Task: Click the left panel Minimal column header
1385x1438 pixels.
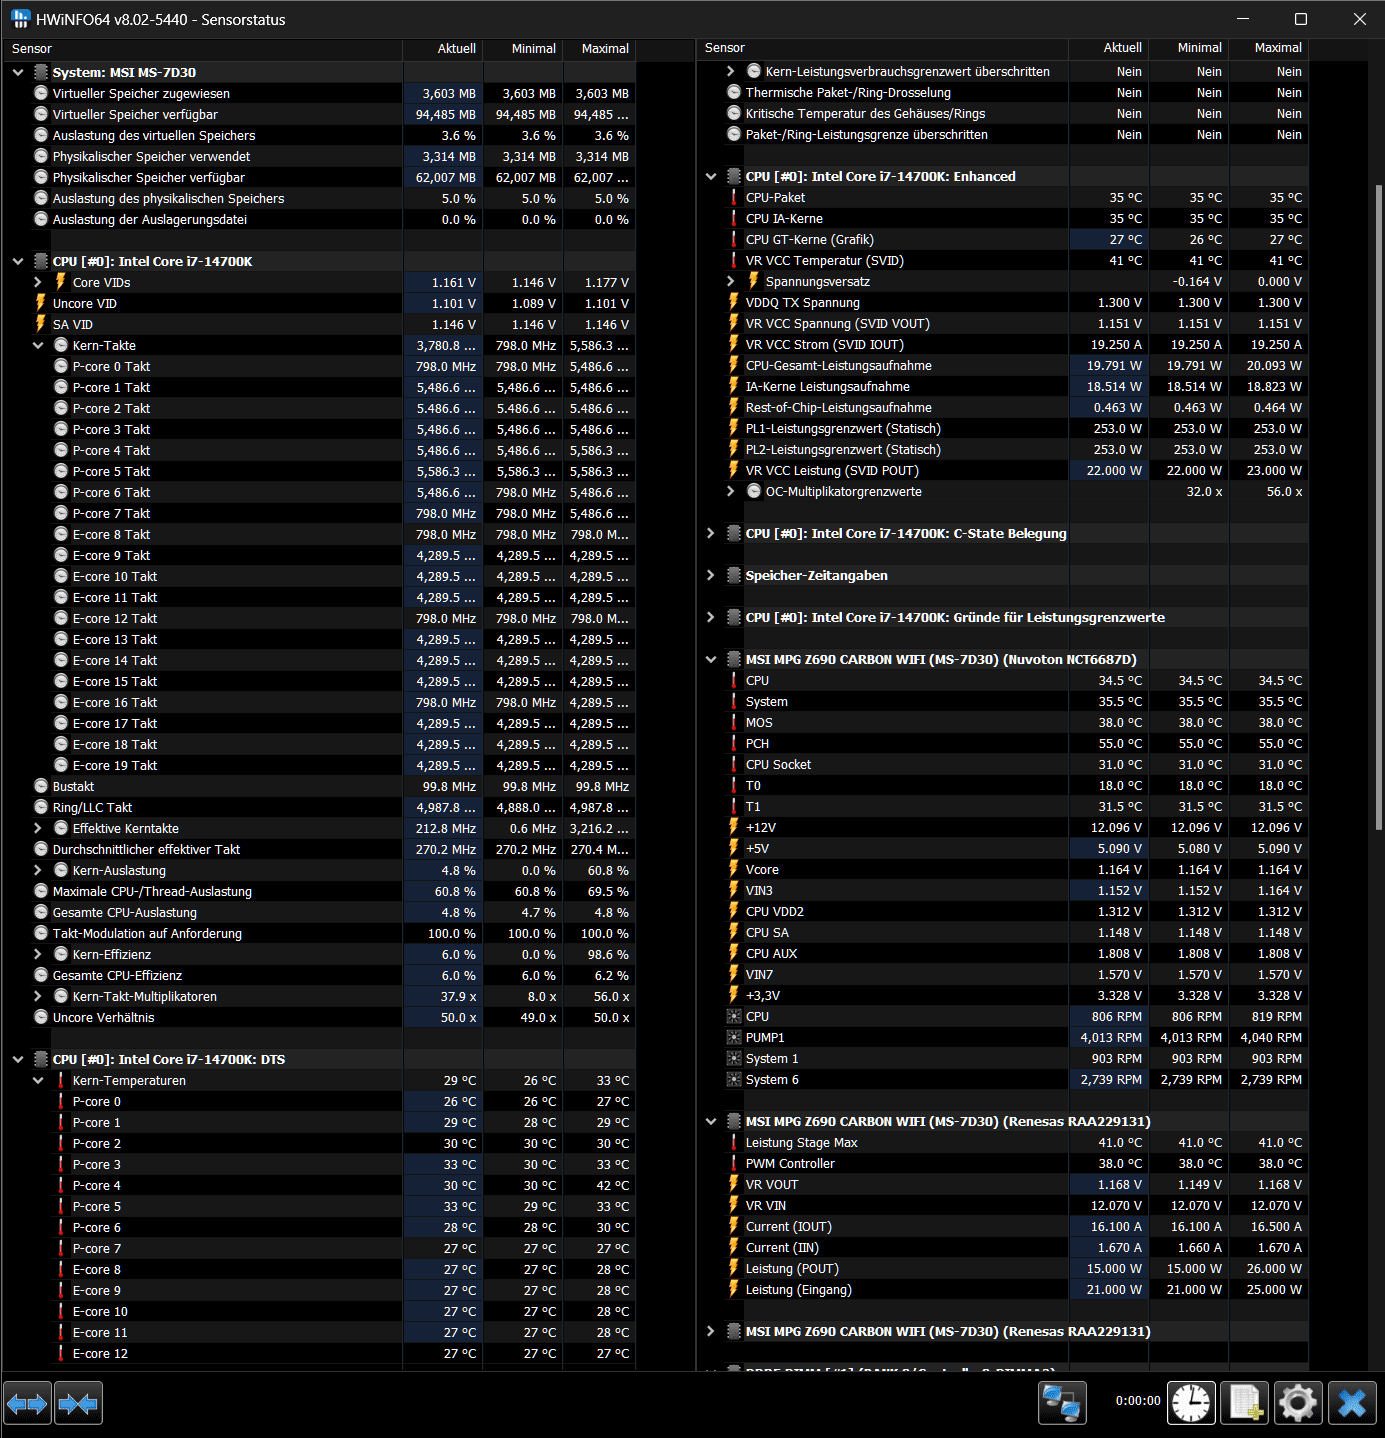Action: [x=523, y=48]
